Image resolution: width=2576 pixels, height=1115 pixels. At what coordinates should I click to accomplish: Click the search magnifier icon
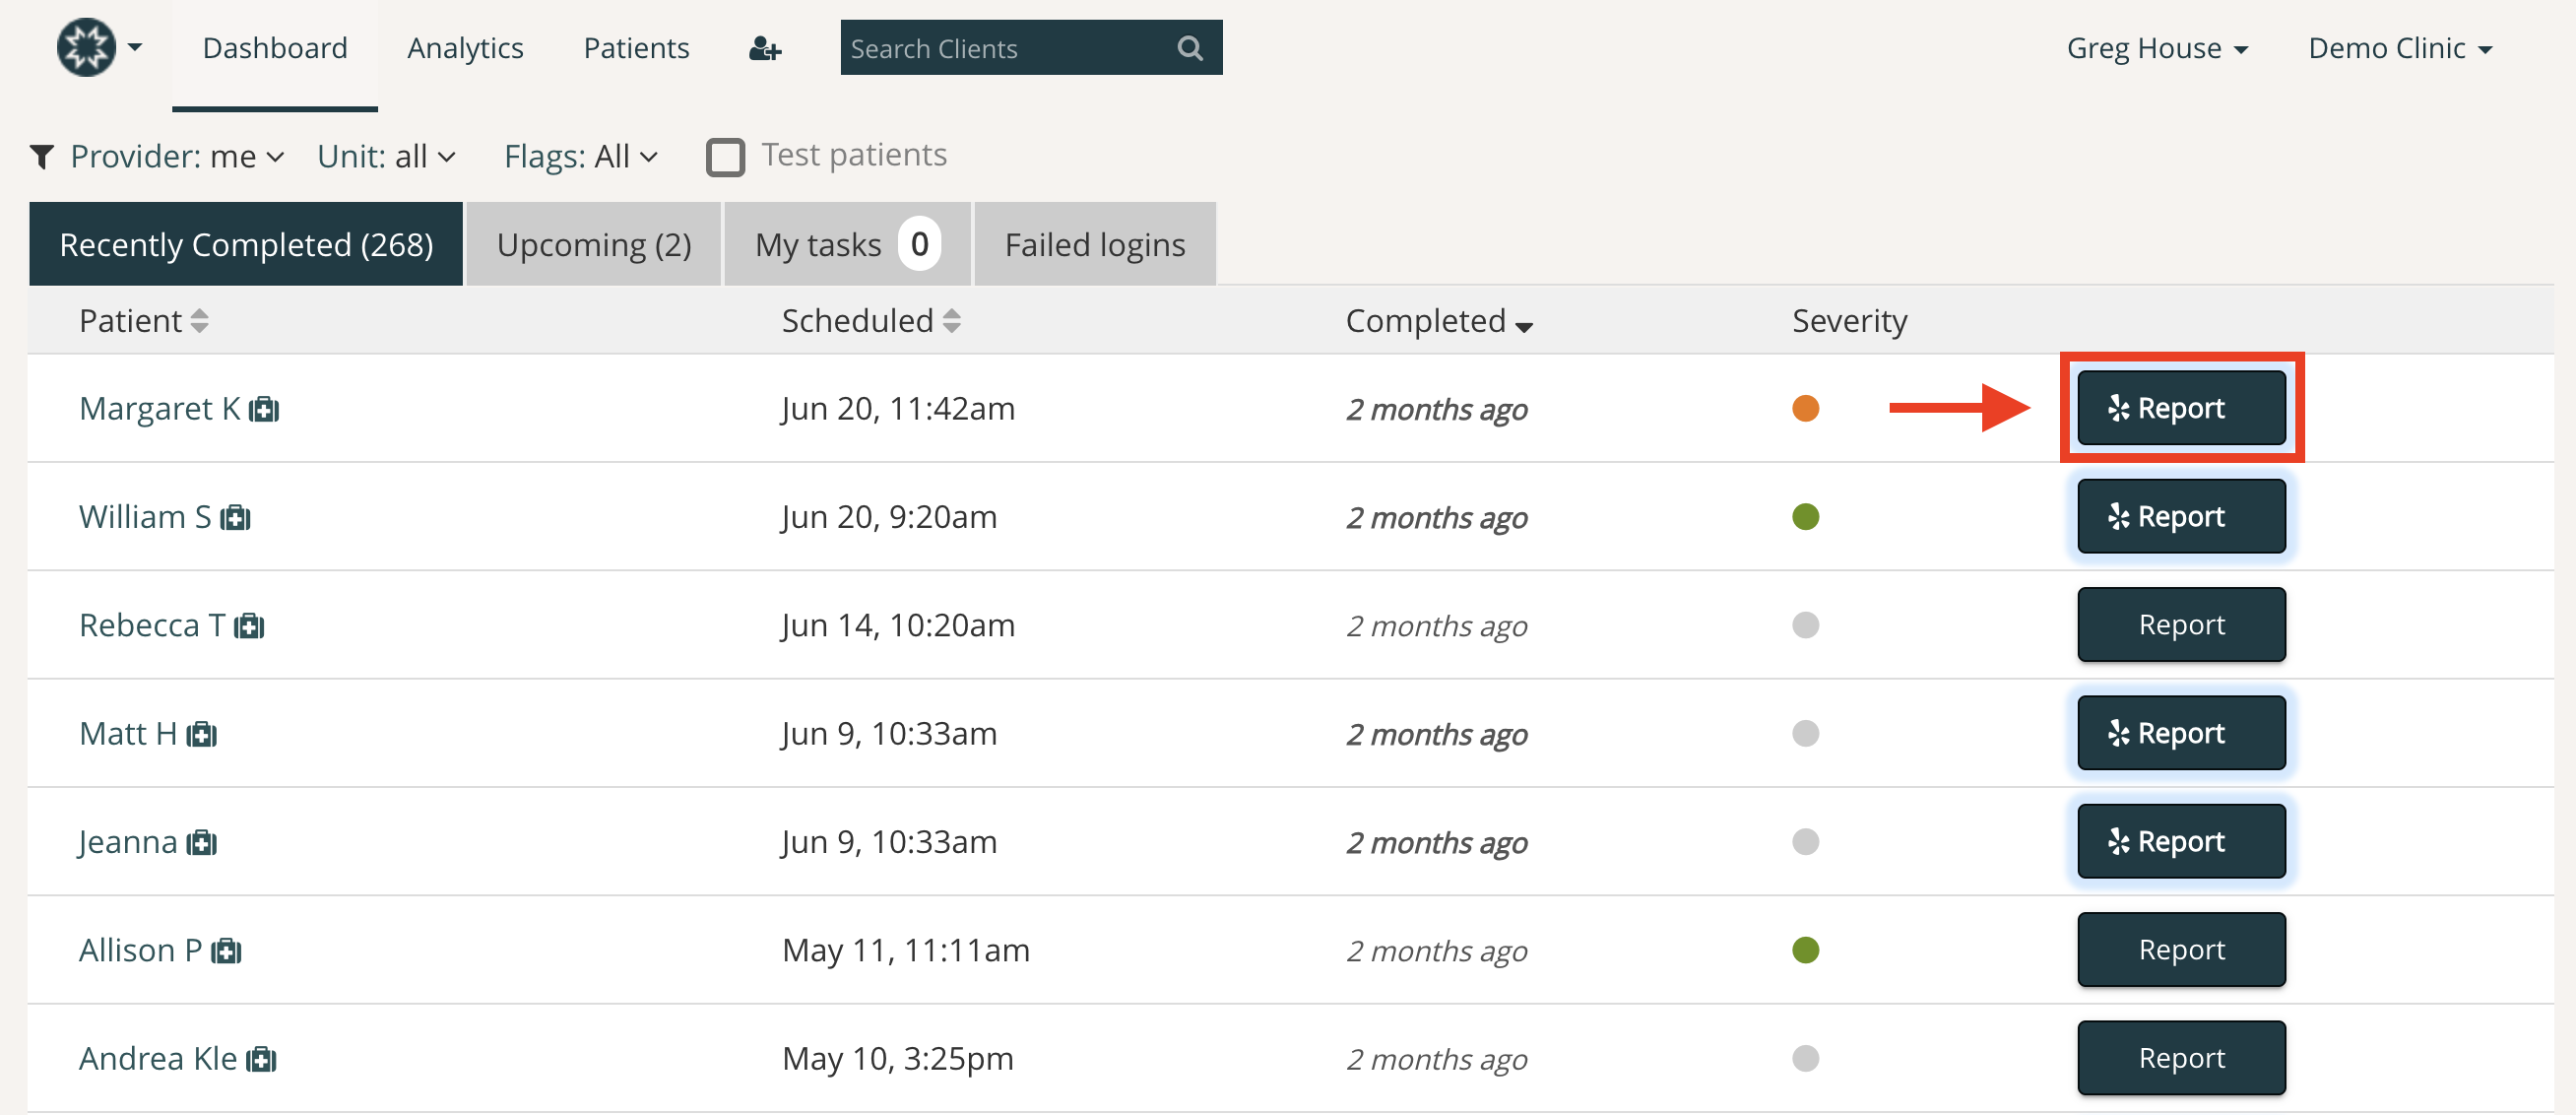coord(1189,48)
